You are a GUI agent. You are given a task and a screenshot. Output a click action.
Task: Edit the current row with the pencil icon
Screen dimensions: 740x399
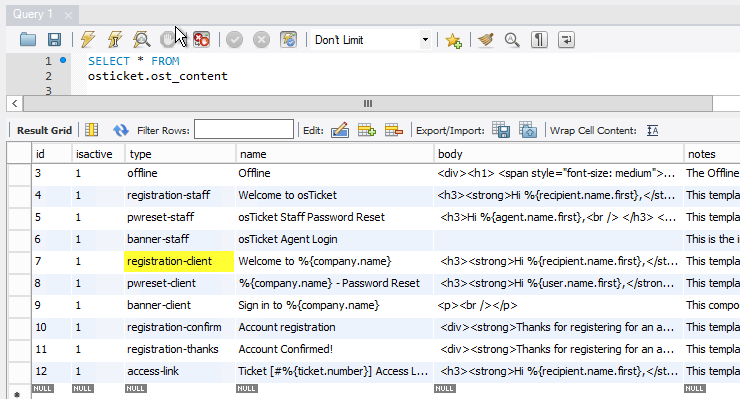340,130
